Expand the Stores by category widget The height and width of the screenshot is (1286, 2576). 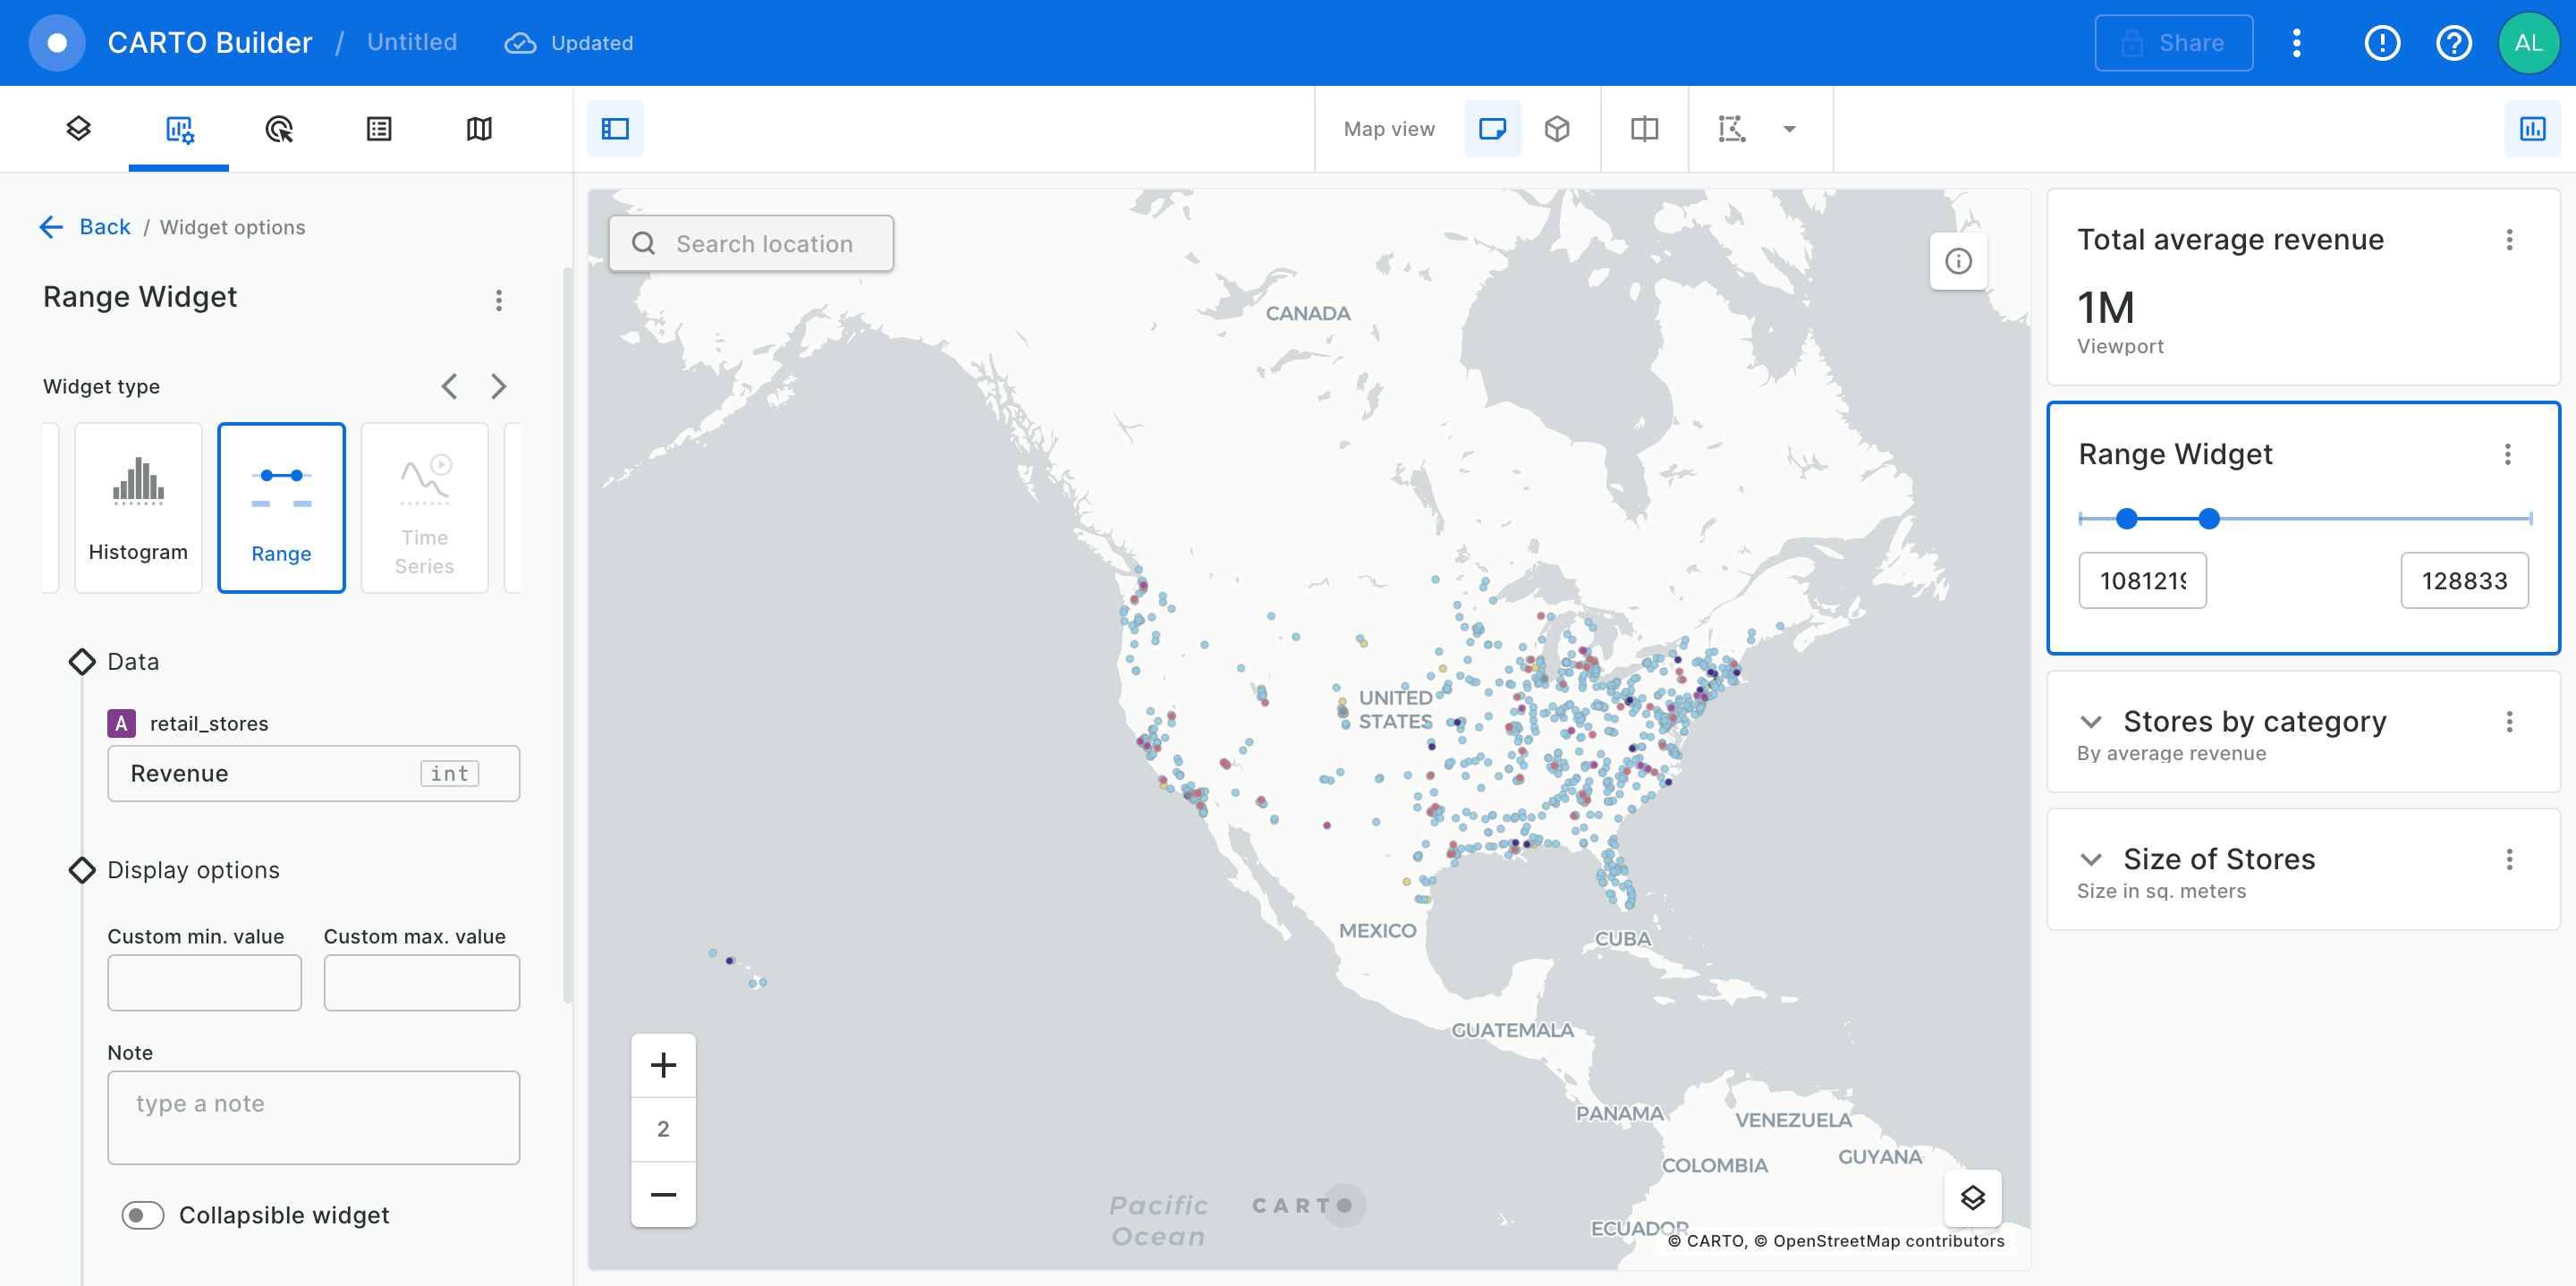point(2090,721)
